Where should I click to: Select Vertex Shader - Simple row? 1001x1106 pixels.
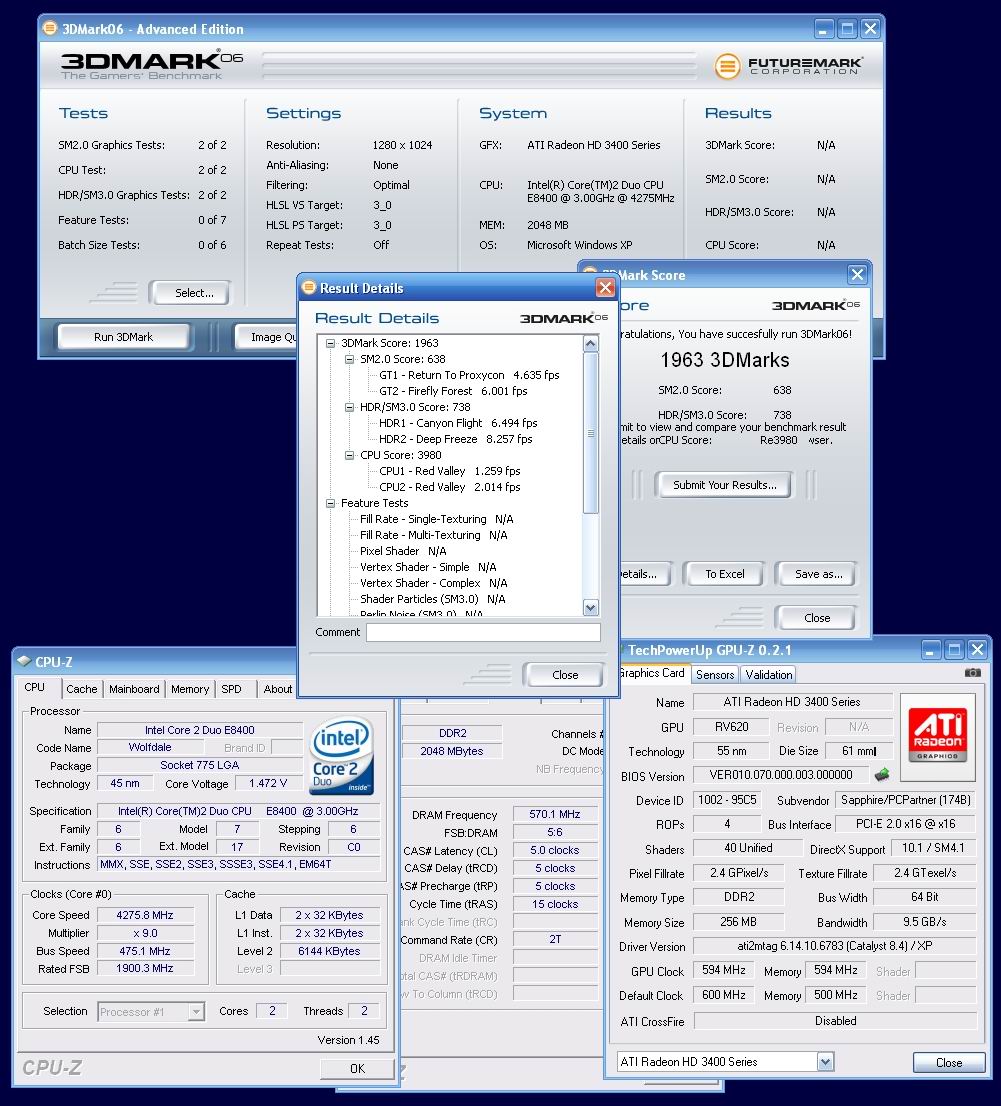(x=427, y=567)
